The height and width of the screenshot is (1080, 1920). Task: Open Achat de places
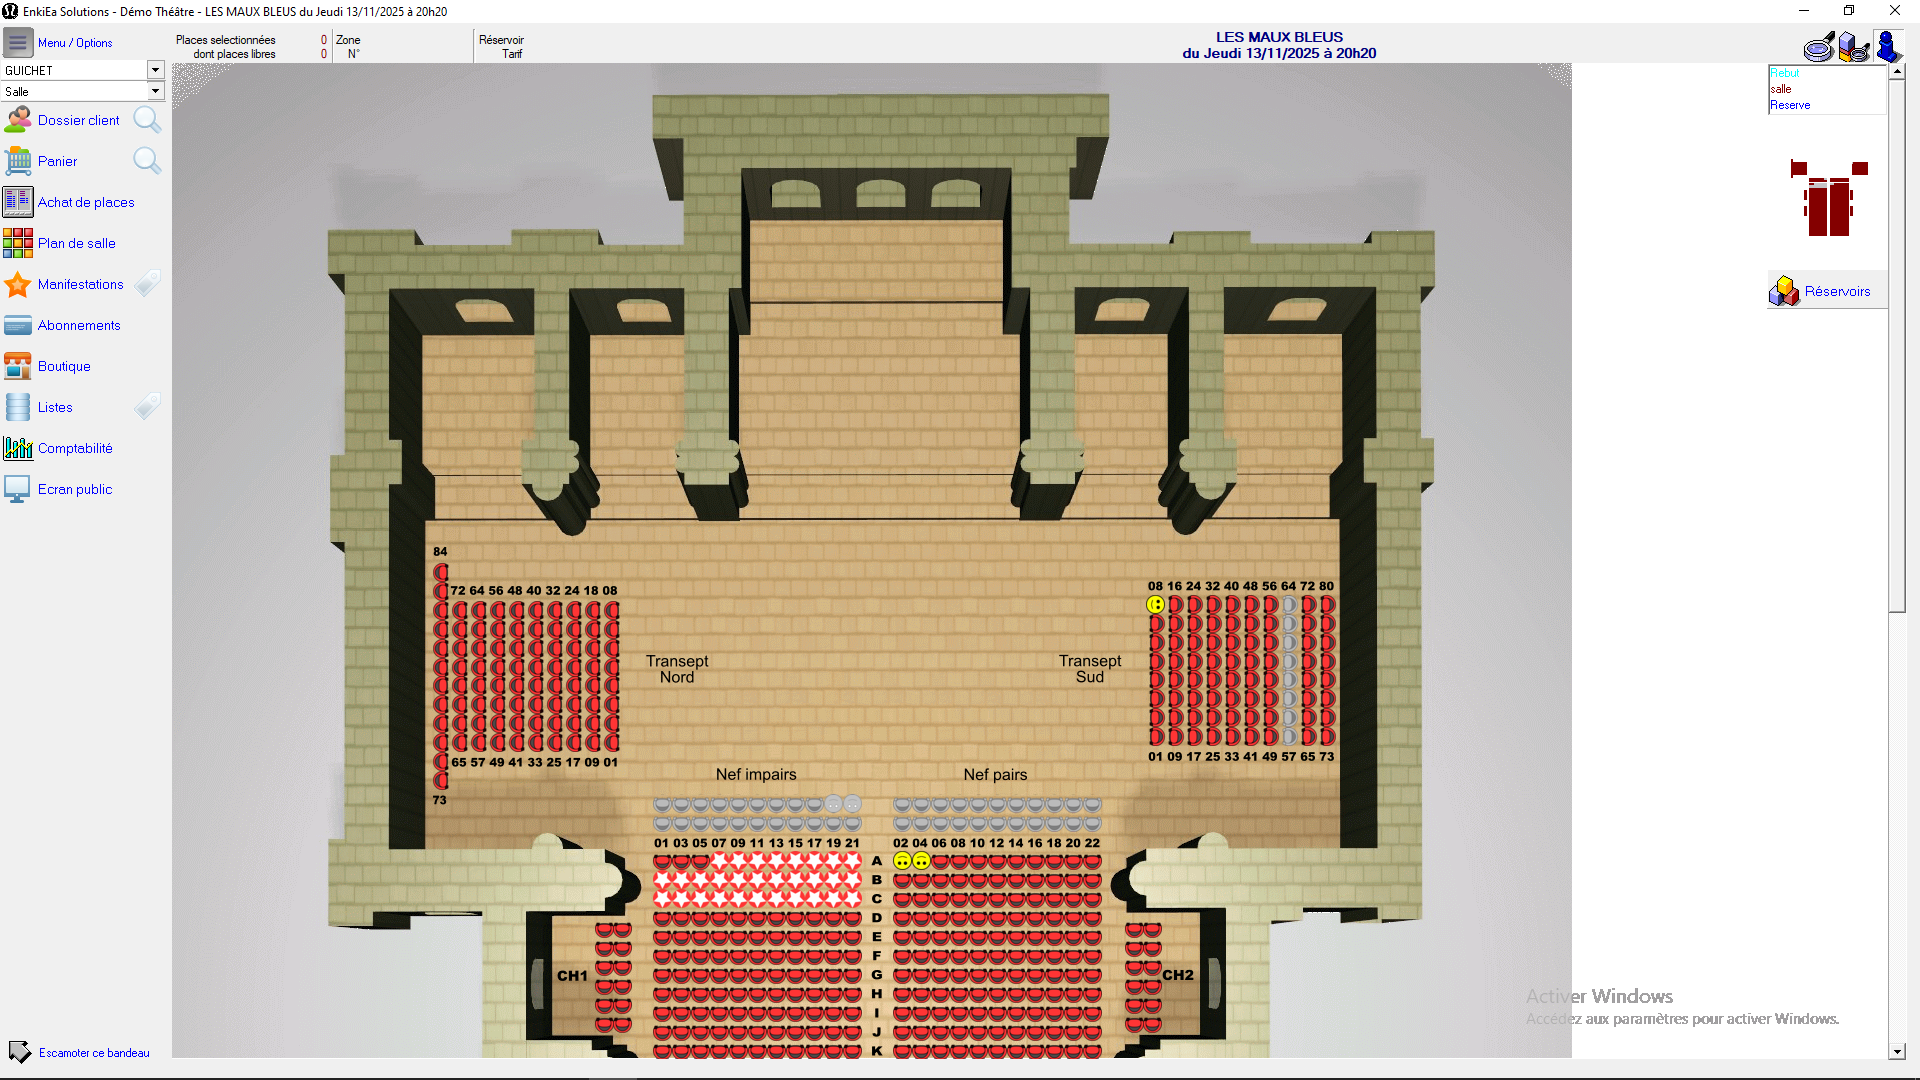pos(86,202)
